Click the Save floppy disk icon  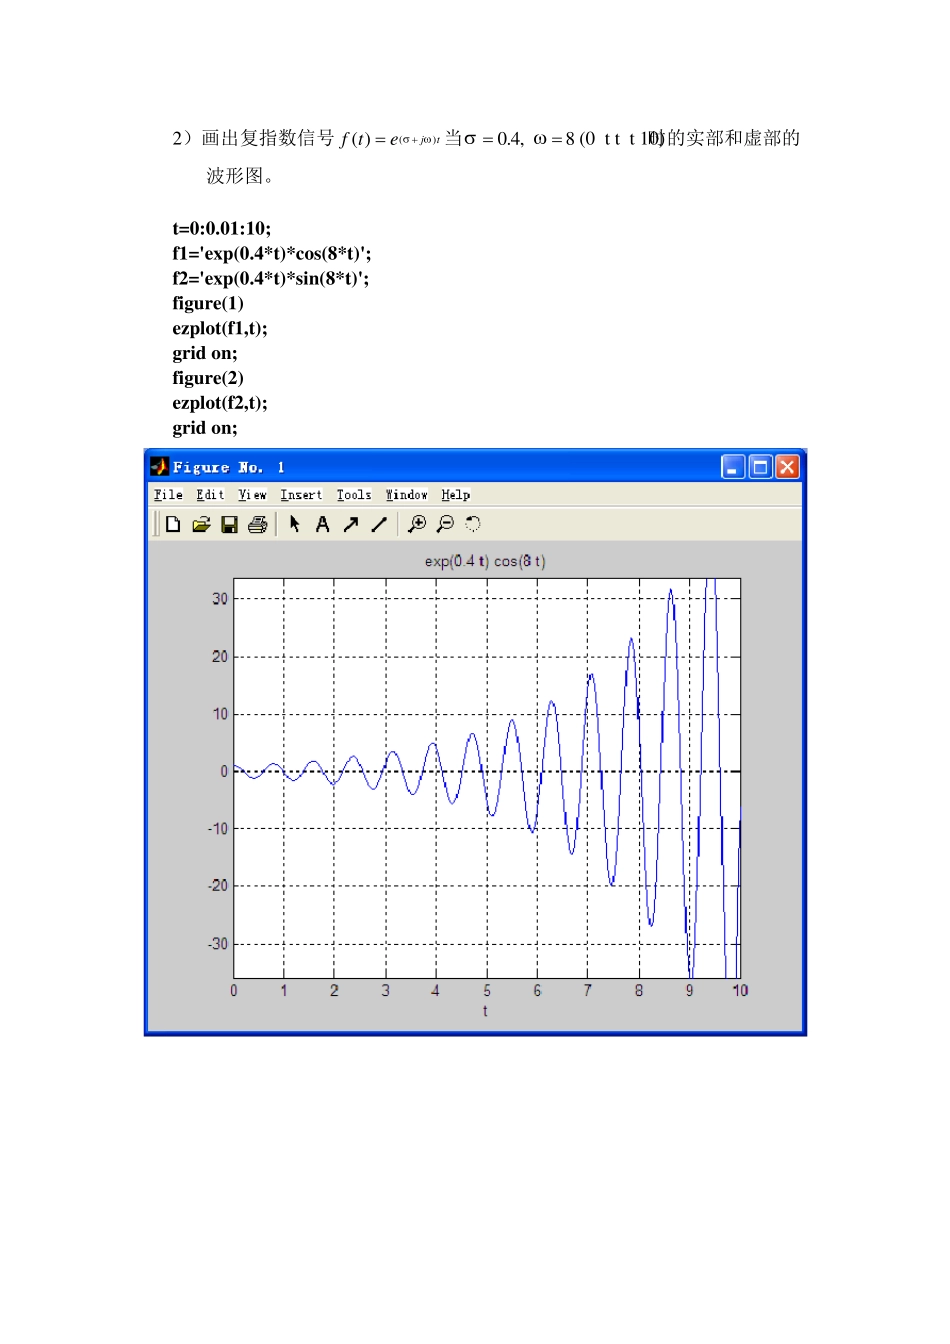(229, 524)
